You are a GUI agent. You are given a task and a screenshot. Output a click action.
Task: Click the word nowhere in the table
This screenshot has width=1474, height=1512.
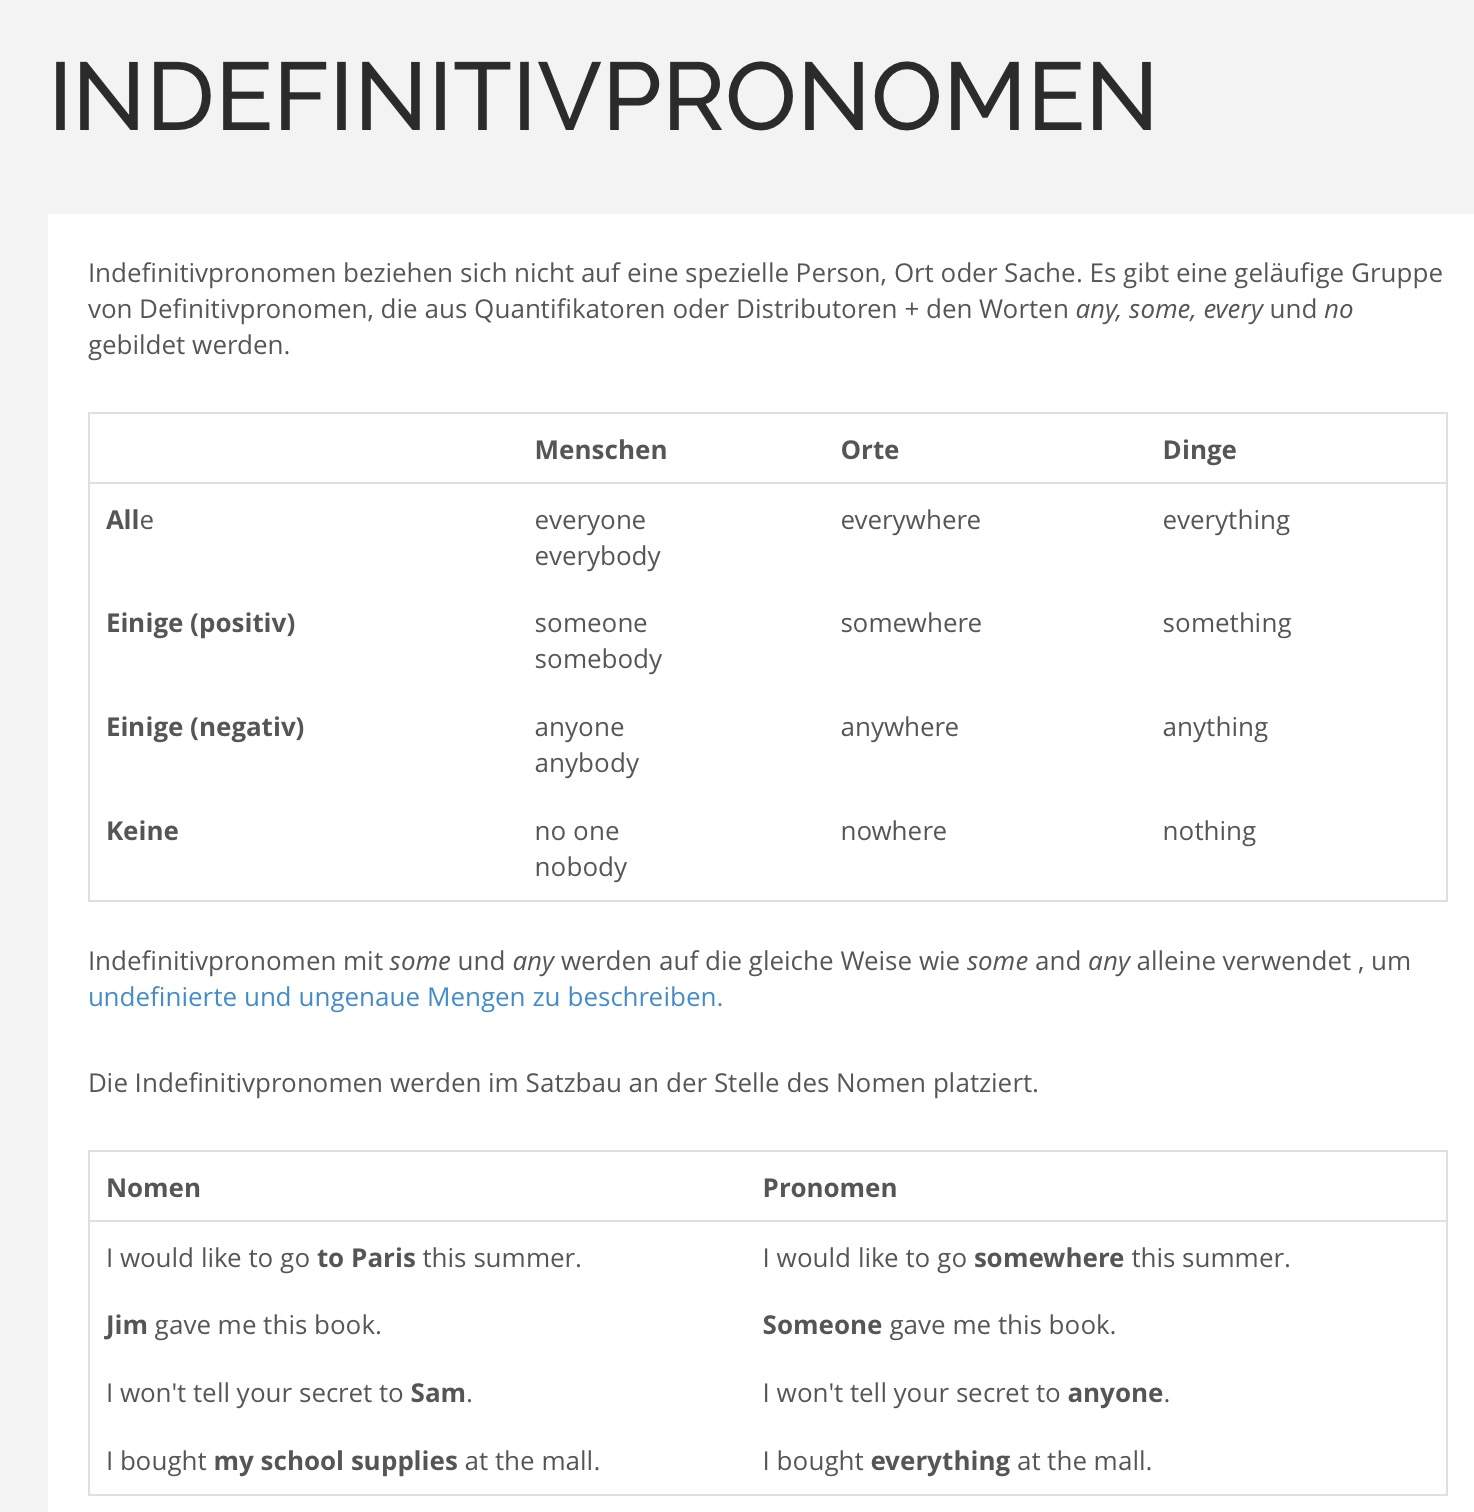[893, 831]
